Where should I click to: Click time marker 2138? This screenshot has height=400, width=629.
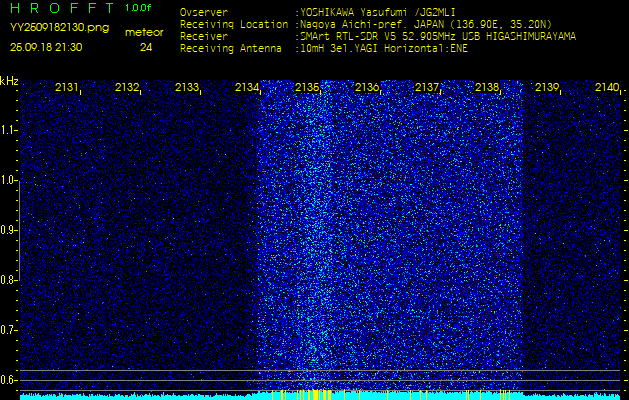(x=487, y=87)
